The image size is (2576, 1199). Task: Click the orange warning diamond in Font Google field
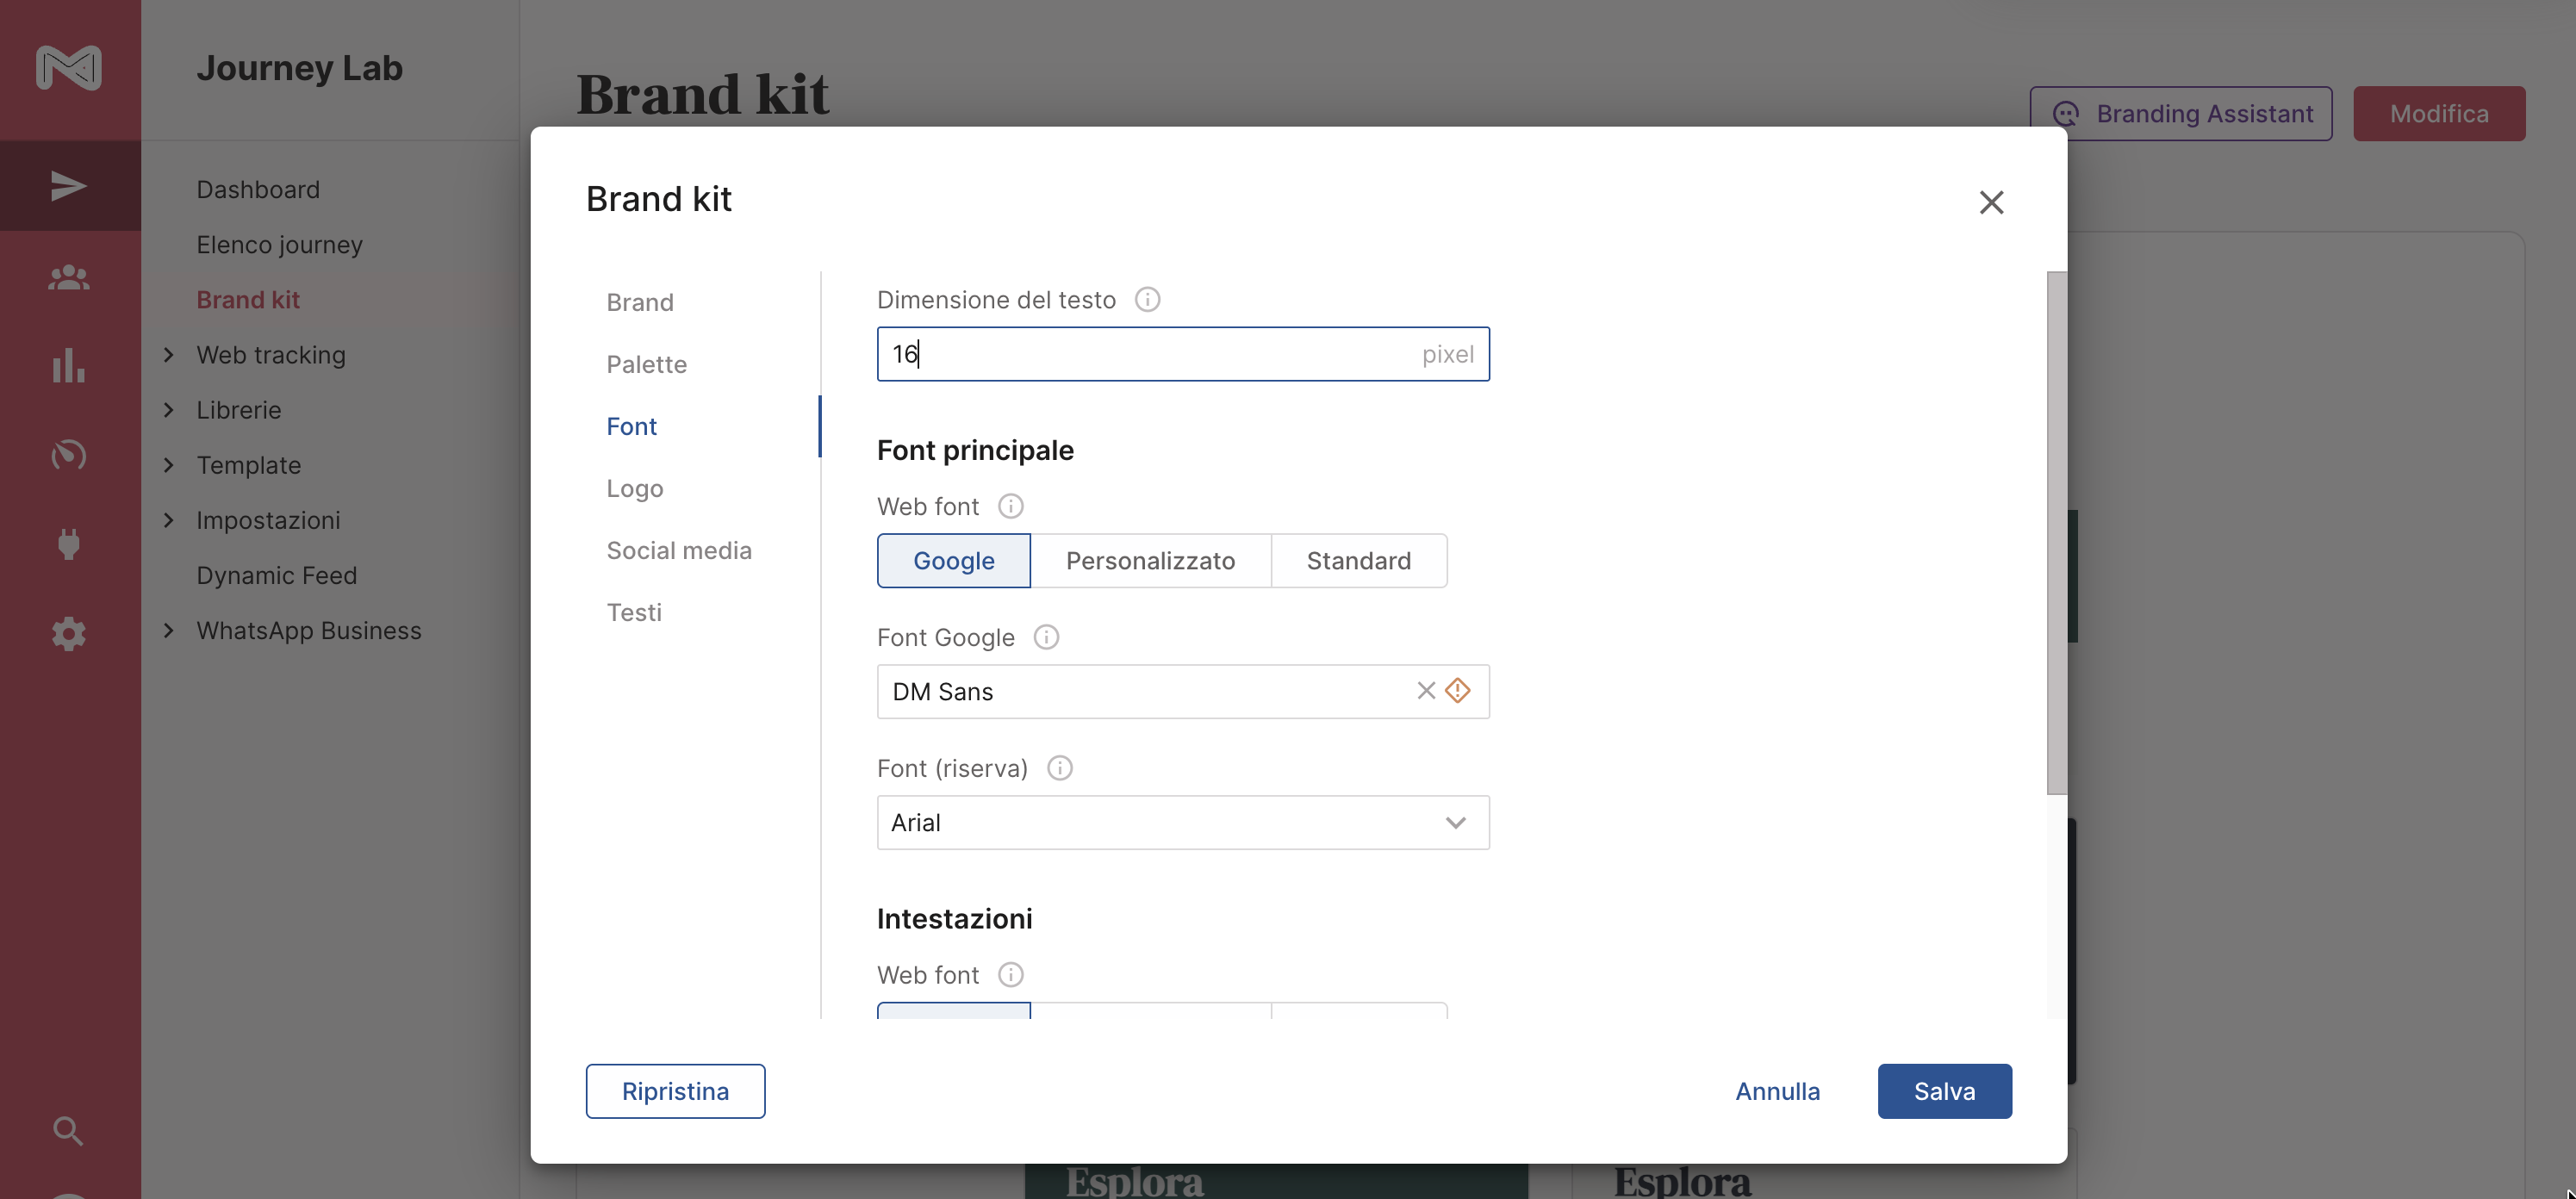tap(1458, 691)
